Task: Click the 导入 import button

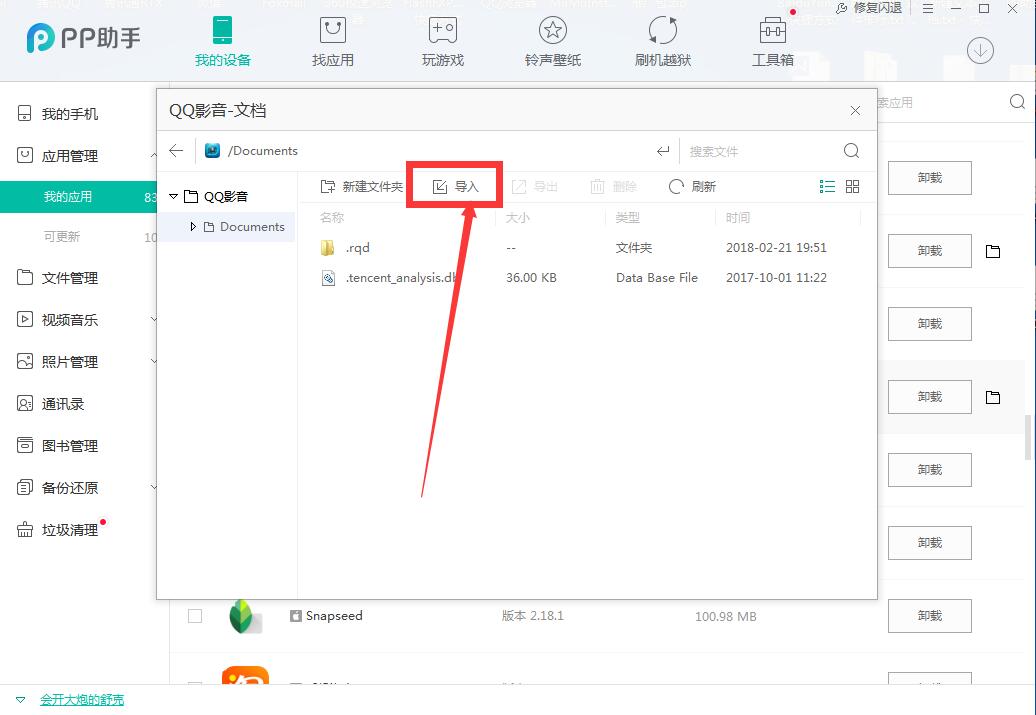Action: point(455,187)
